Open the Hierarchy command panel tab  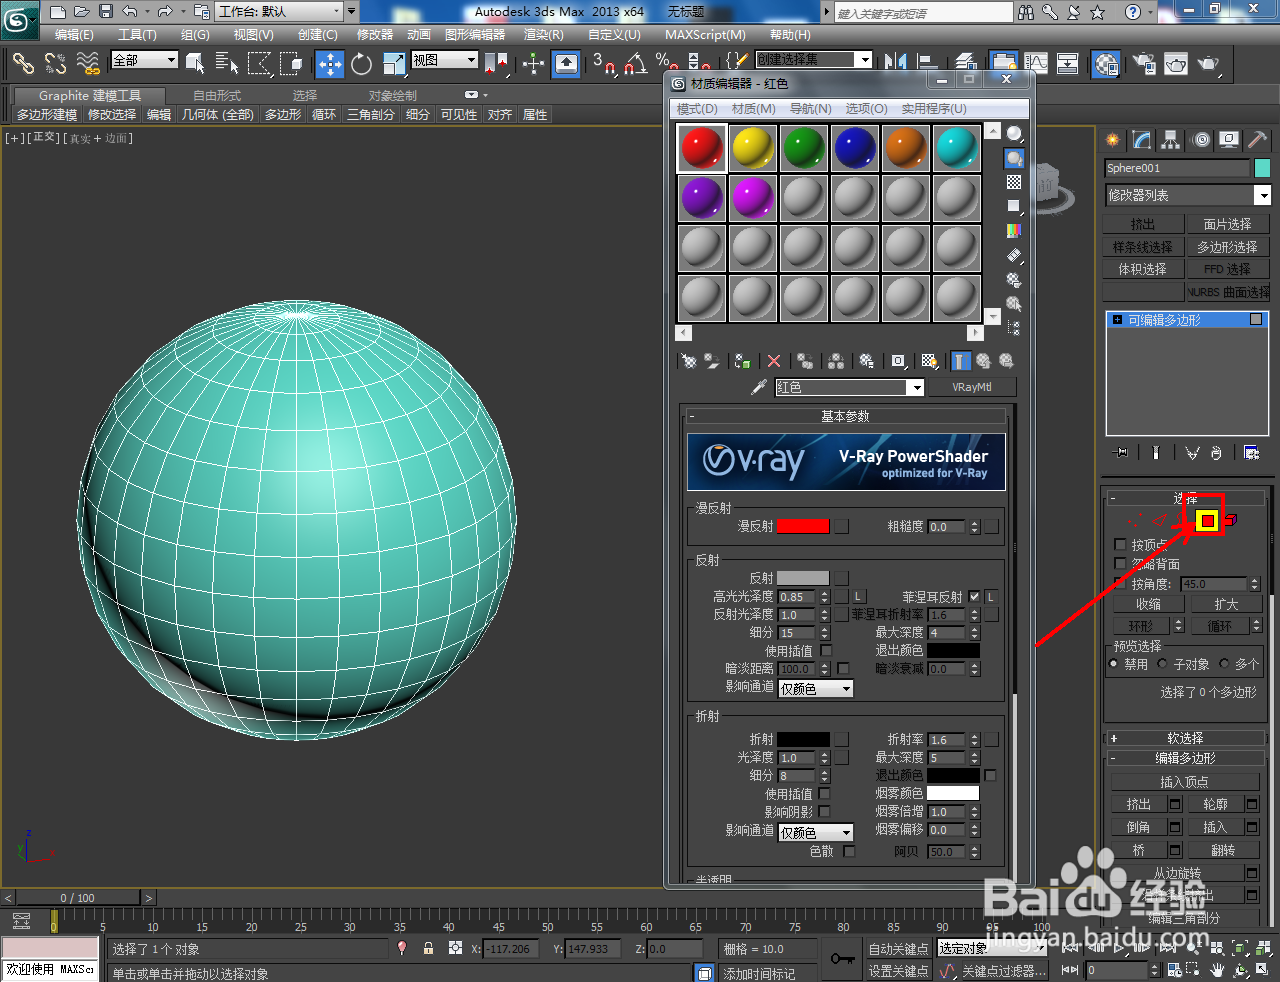point(1171,140)
